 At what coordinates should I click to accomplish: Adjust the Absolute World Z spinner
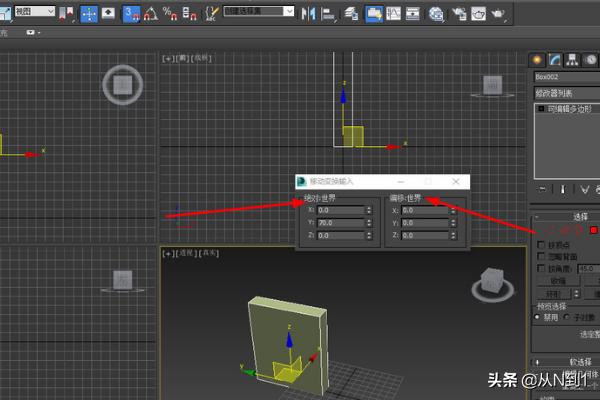pyautogui.click(x=369, y=235)
